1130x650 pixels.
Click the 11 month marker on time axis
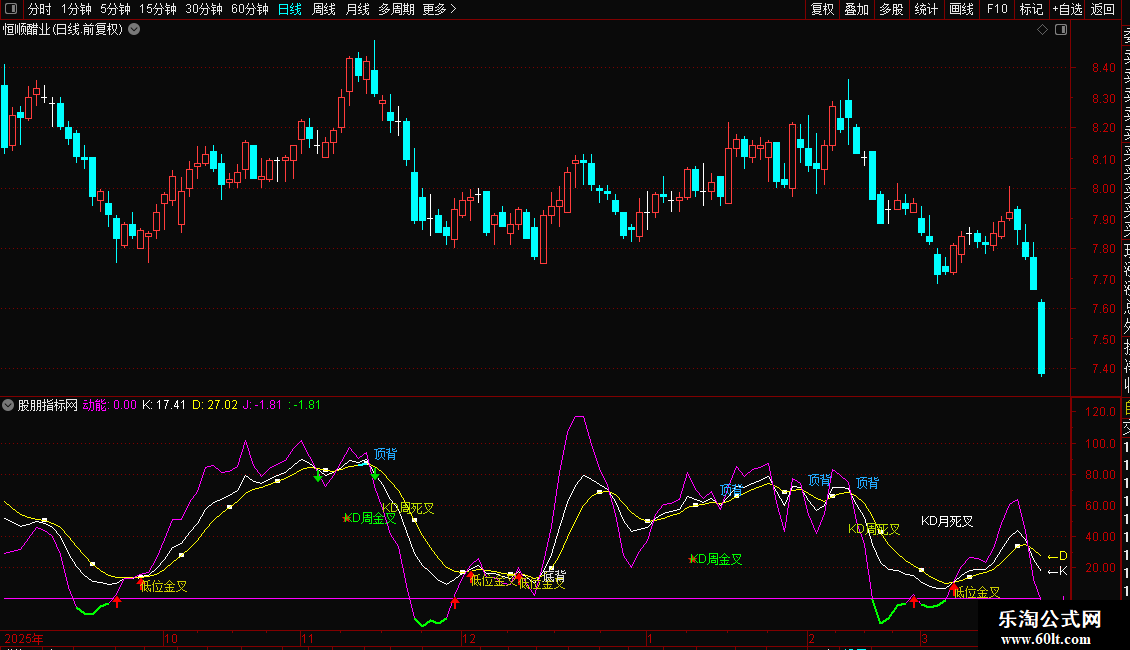coord(308,638)
